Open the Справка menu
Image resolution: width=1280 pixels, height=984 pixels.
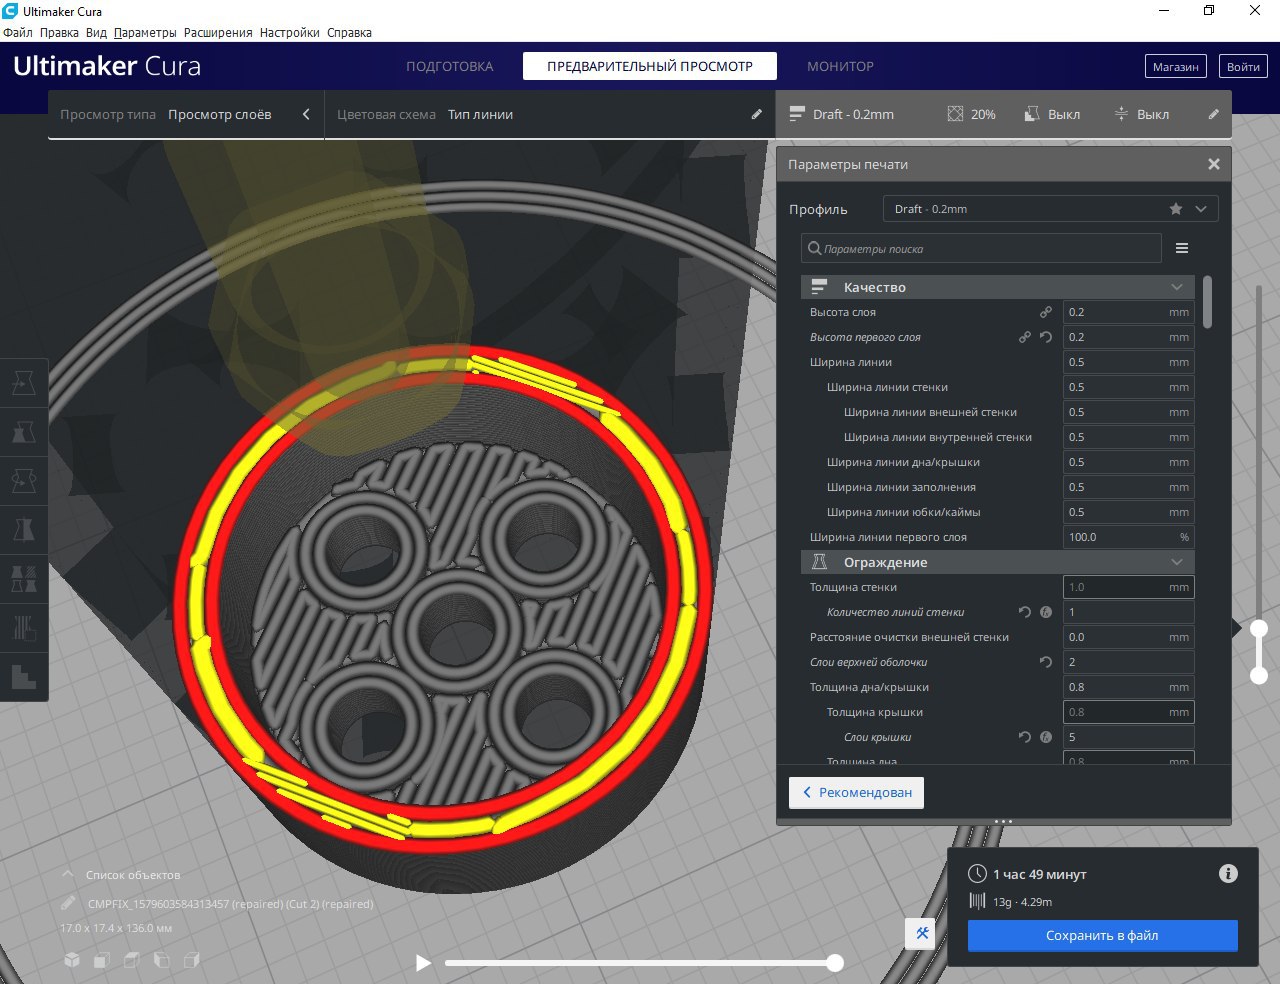[349, 32]
